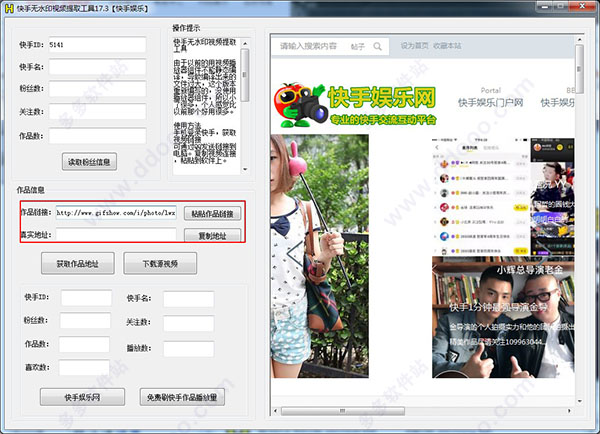Click the 专业的快手交流互动平台 banner slogan
Image resolution: width=600 pixels, height=434 pixels.
[383, 120]
